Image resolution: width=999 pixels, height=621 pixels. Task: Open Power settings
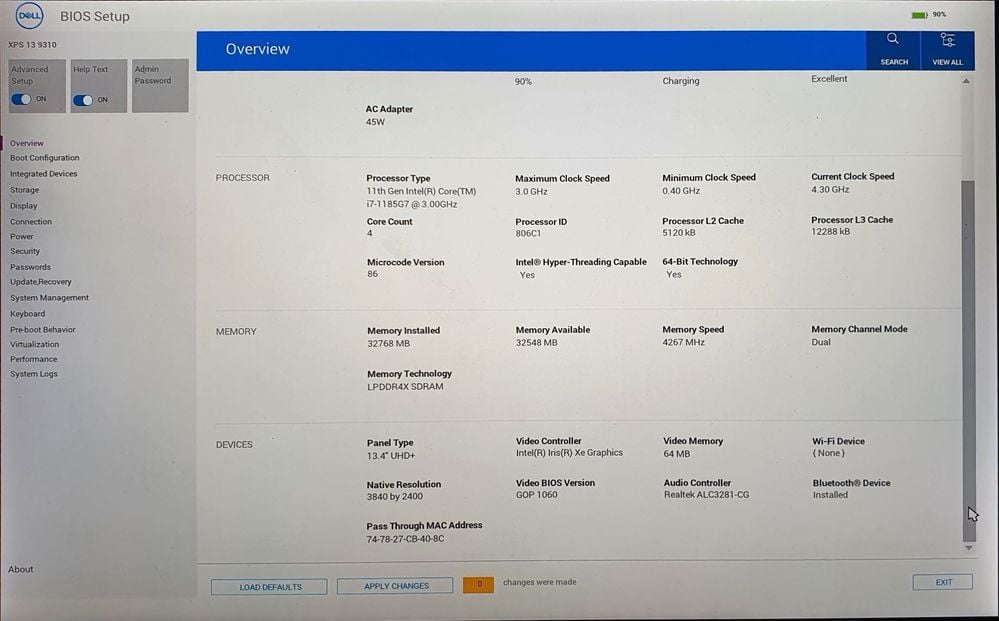(x=22, y=236)
